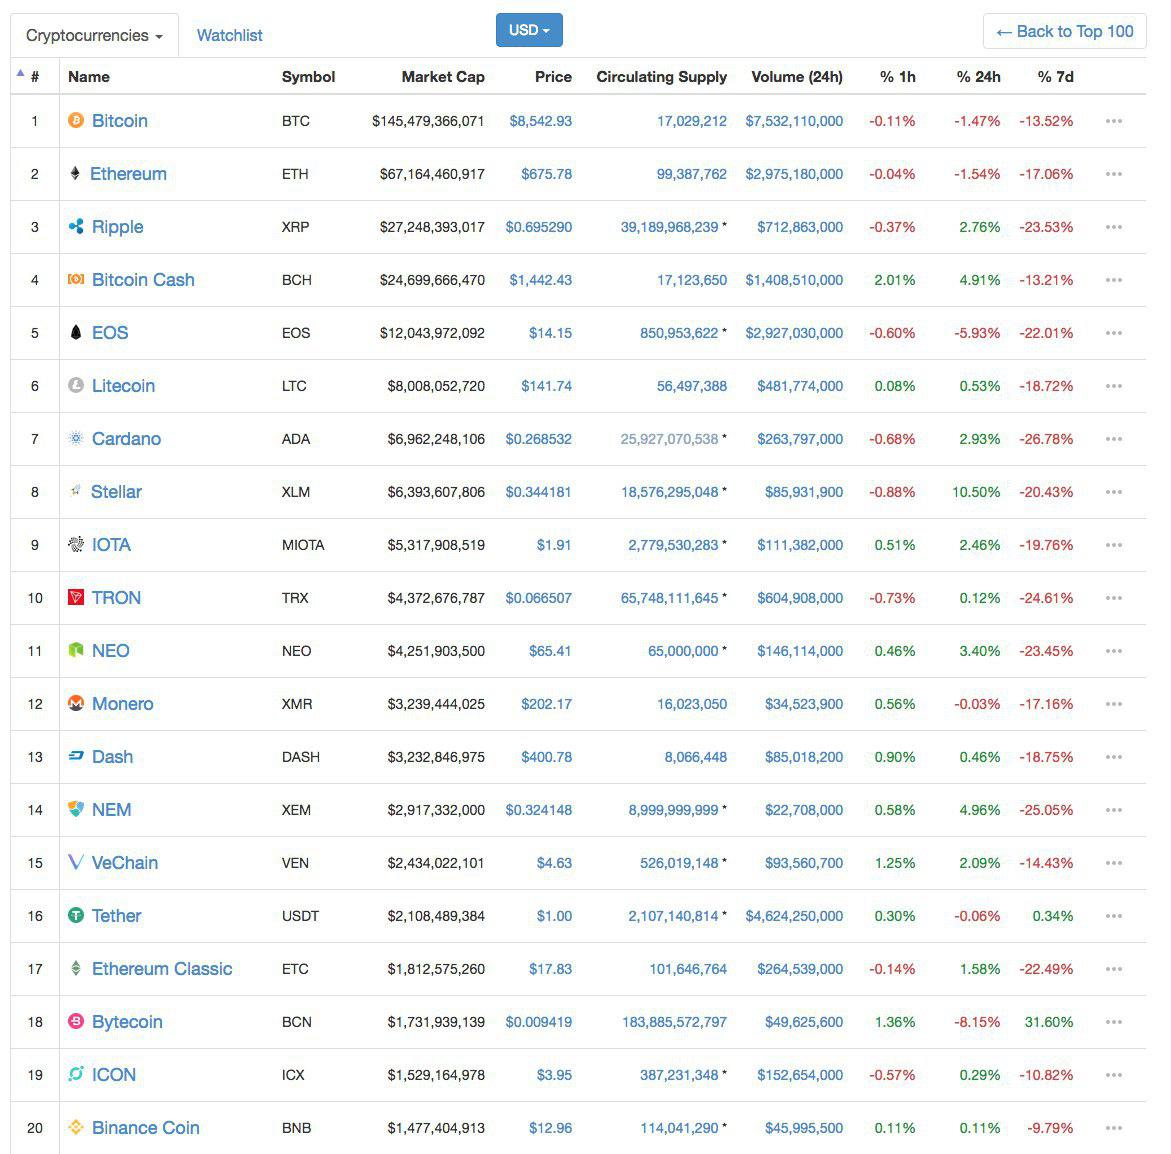Expand options menu for Litecoin row

click(1113, 386)
